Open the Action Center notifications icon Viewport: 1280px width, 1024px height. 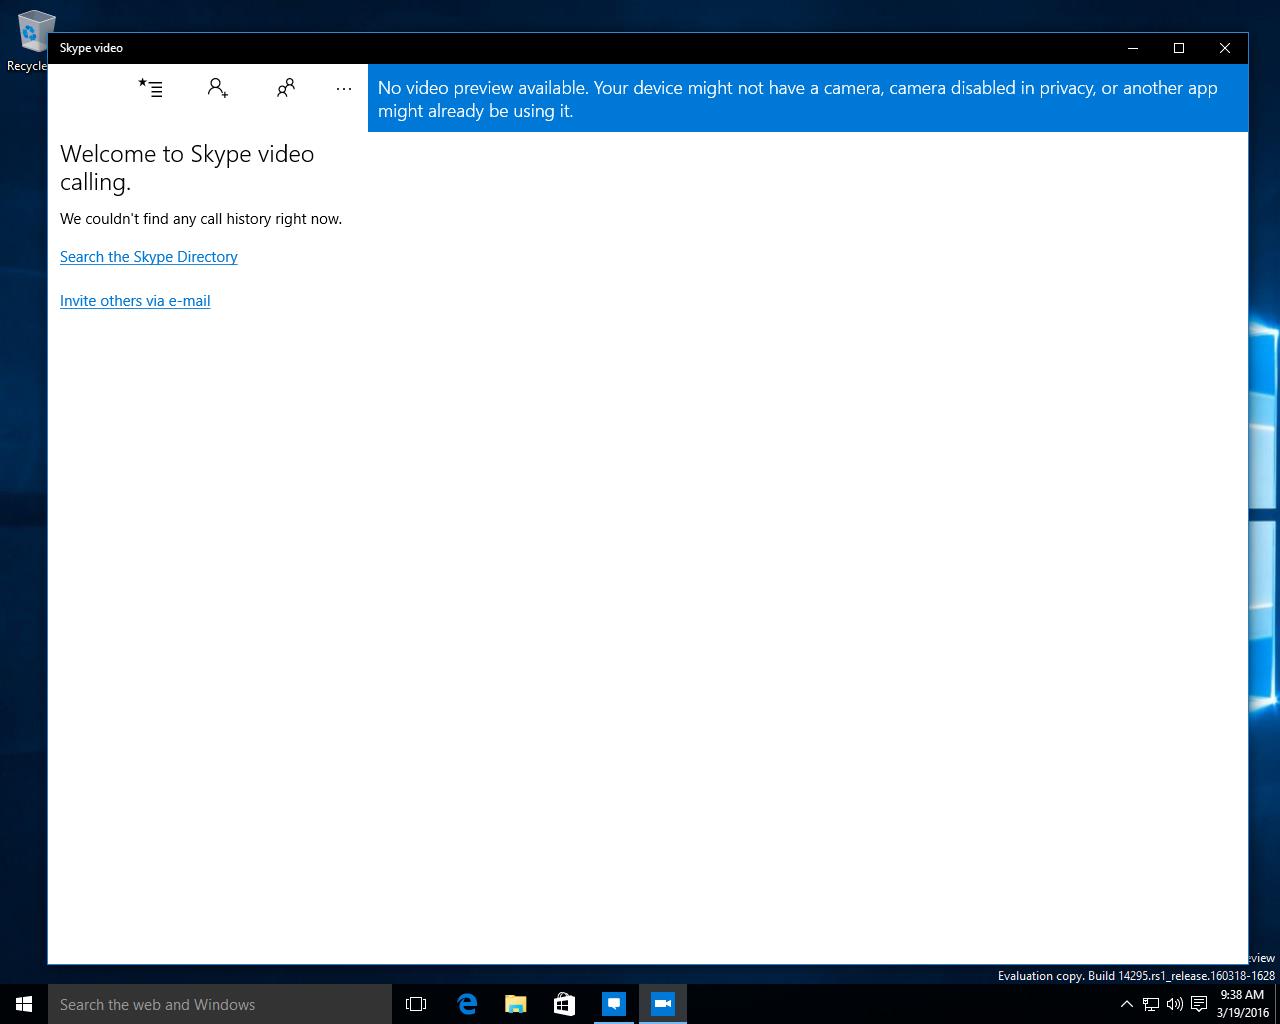pyautogui.click(x=1199, y=1004)
